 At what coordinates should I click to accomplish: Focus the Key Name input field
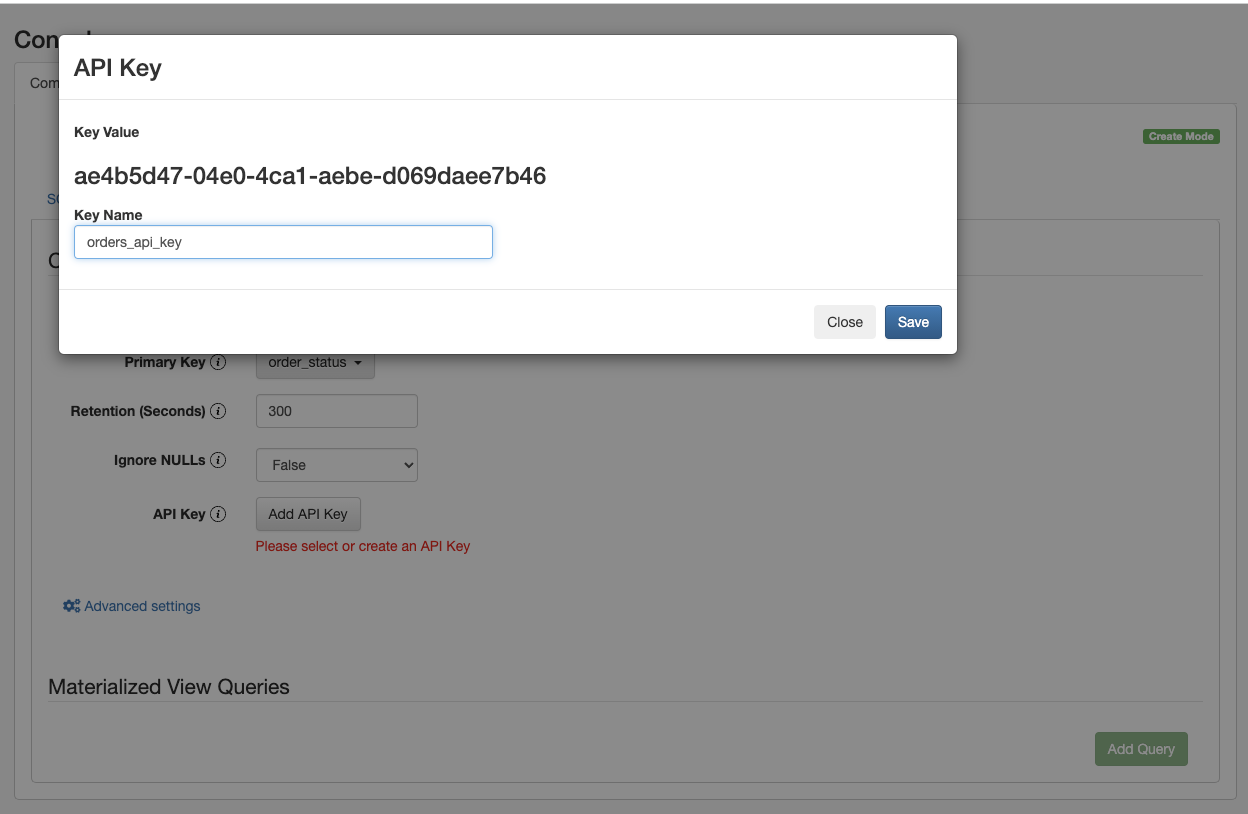[283, 242]
